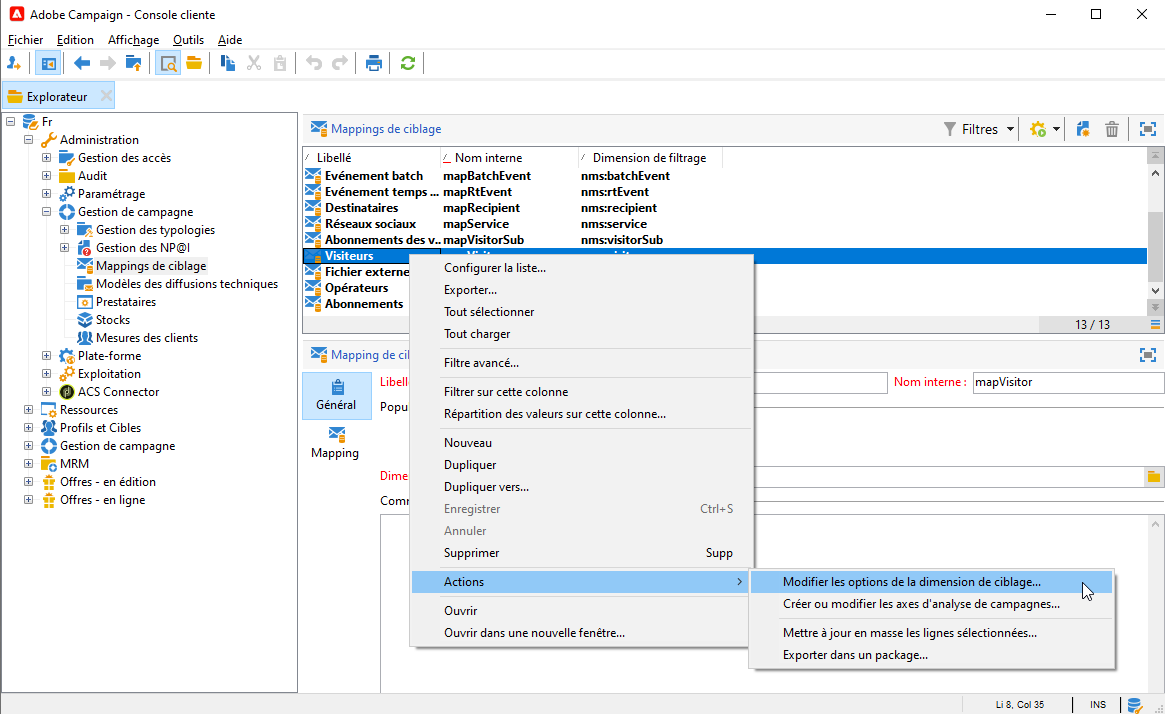Toggle the magnifier list view toolbar button
The width and height of the screenshot is (1165, 714).
[x=168, y=63]
